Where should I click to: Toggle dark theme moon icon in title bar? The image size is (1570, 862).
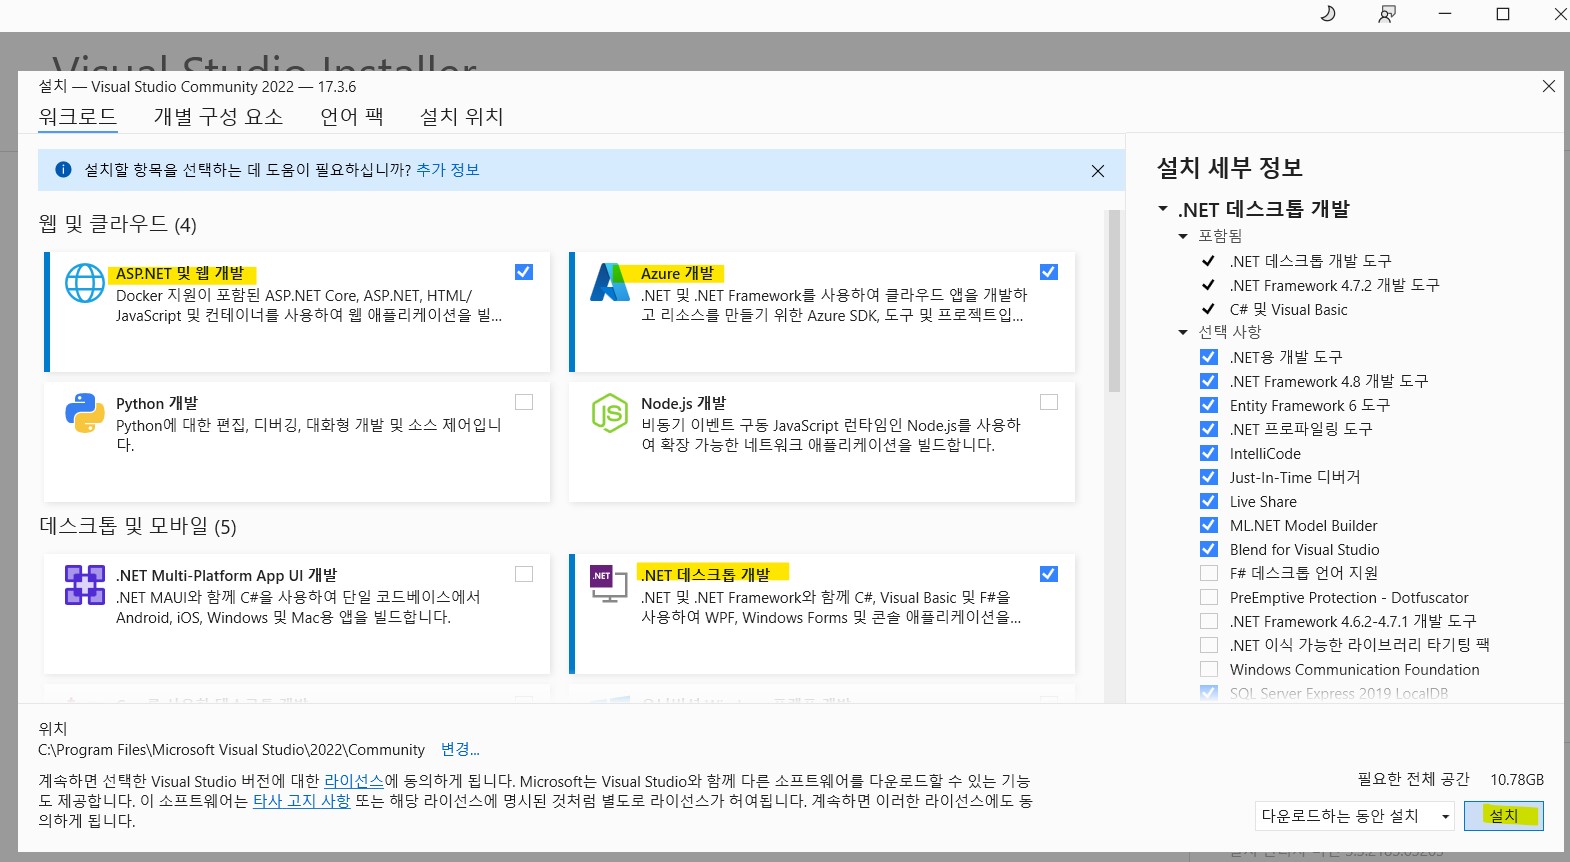(x=1328, y=14)
